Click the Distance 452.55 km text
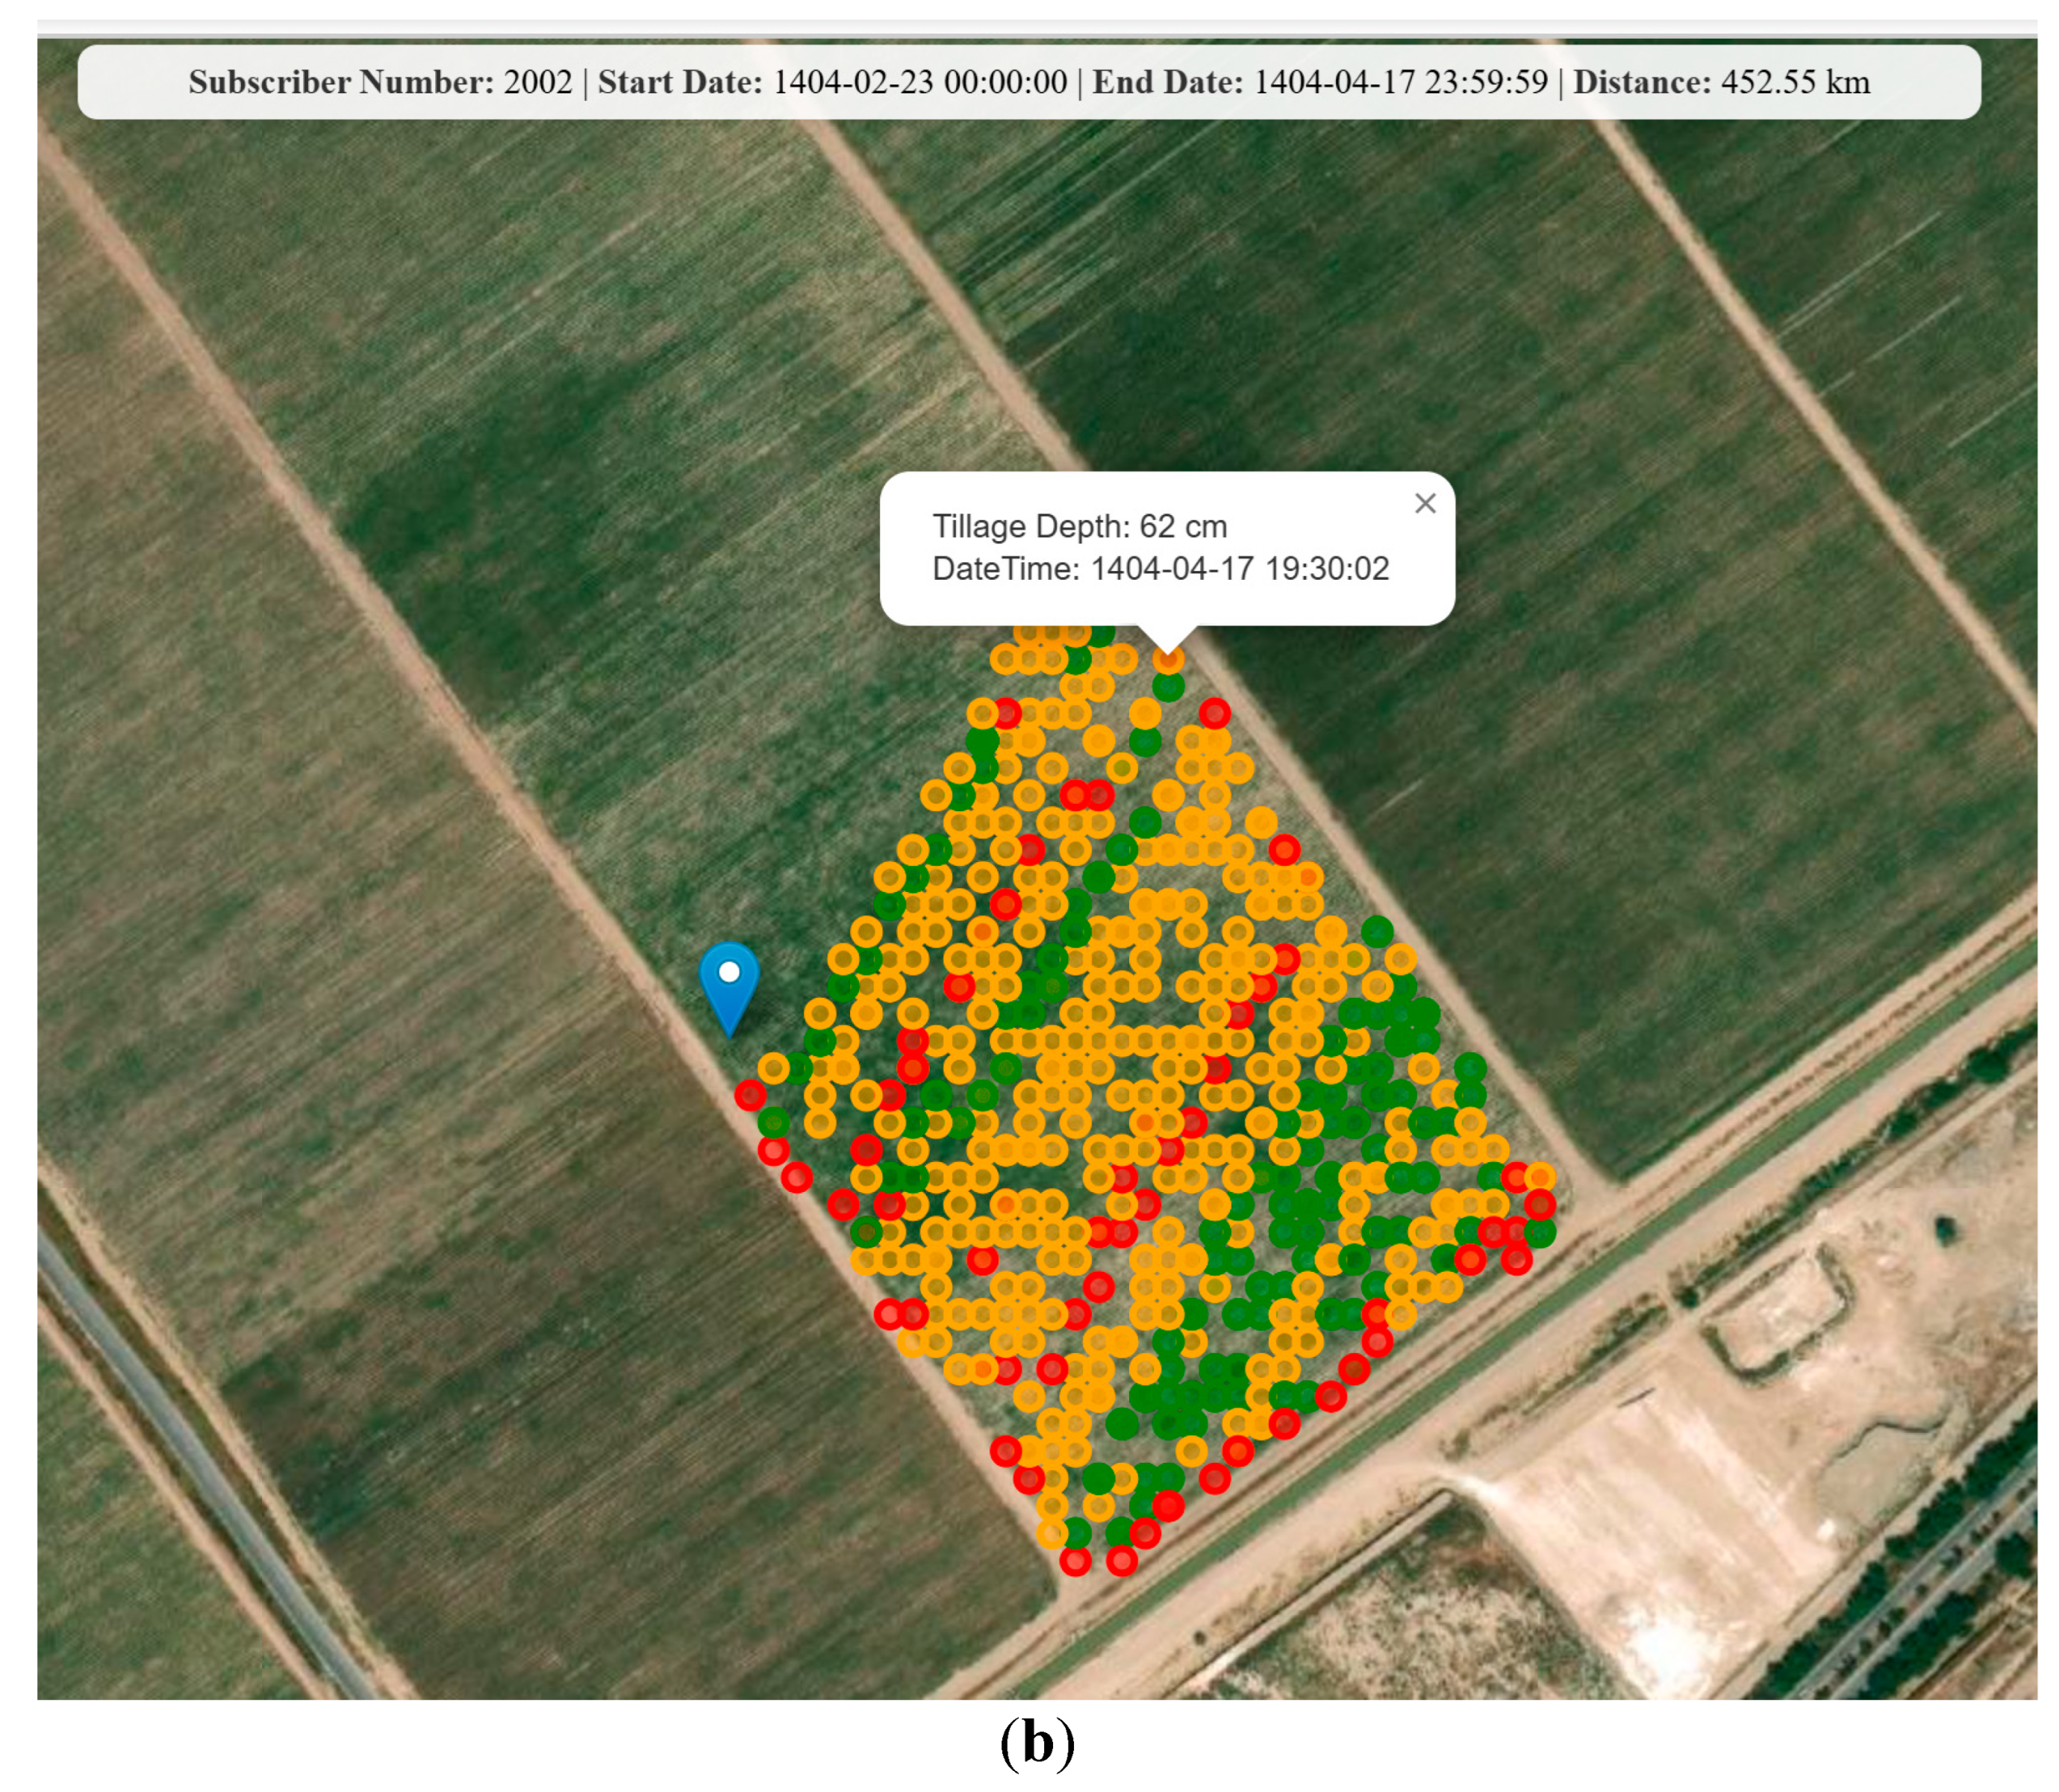2059x1792 pixels. [x=1721, y=82]
